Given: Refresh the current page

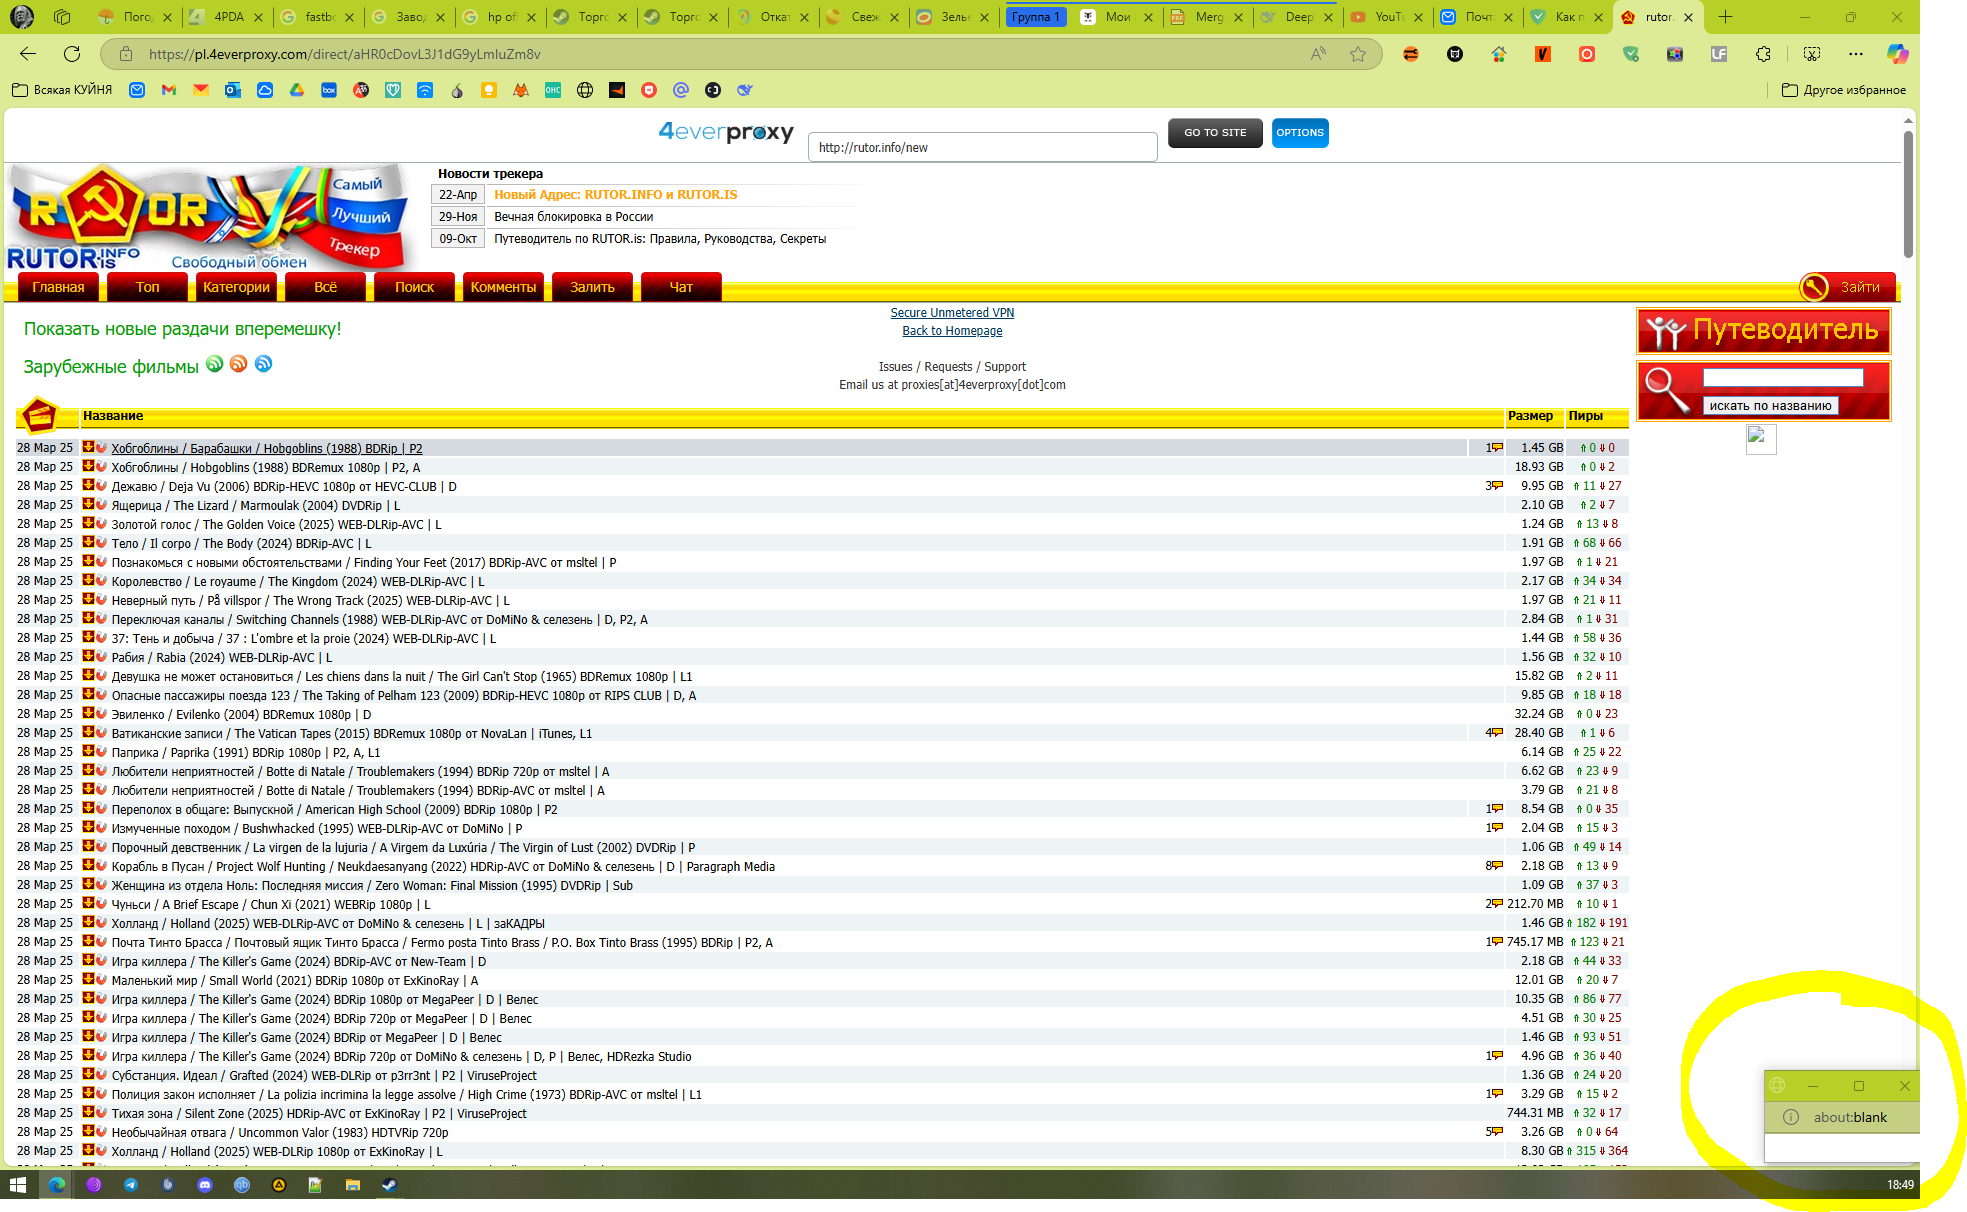Looking at the screenshot, I should point(72,54).
